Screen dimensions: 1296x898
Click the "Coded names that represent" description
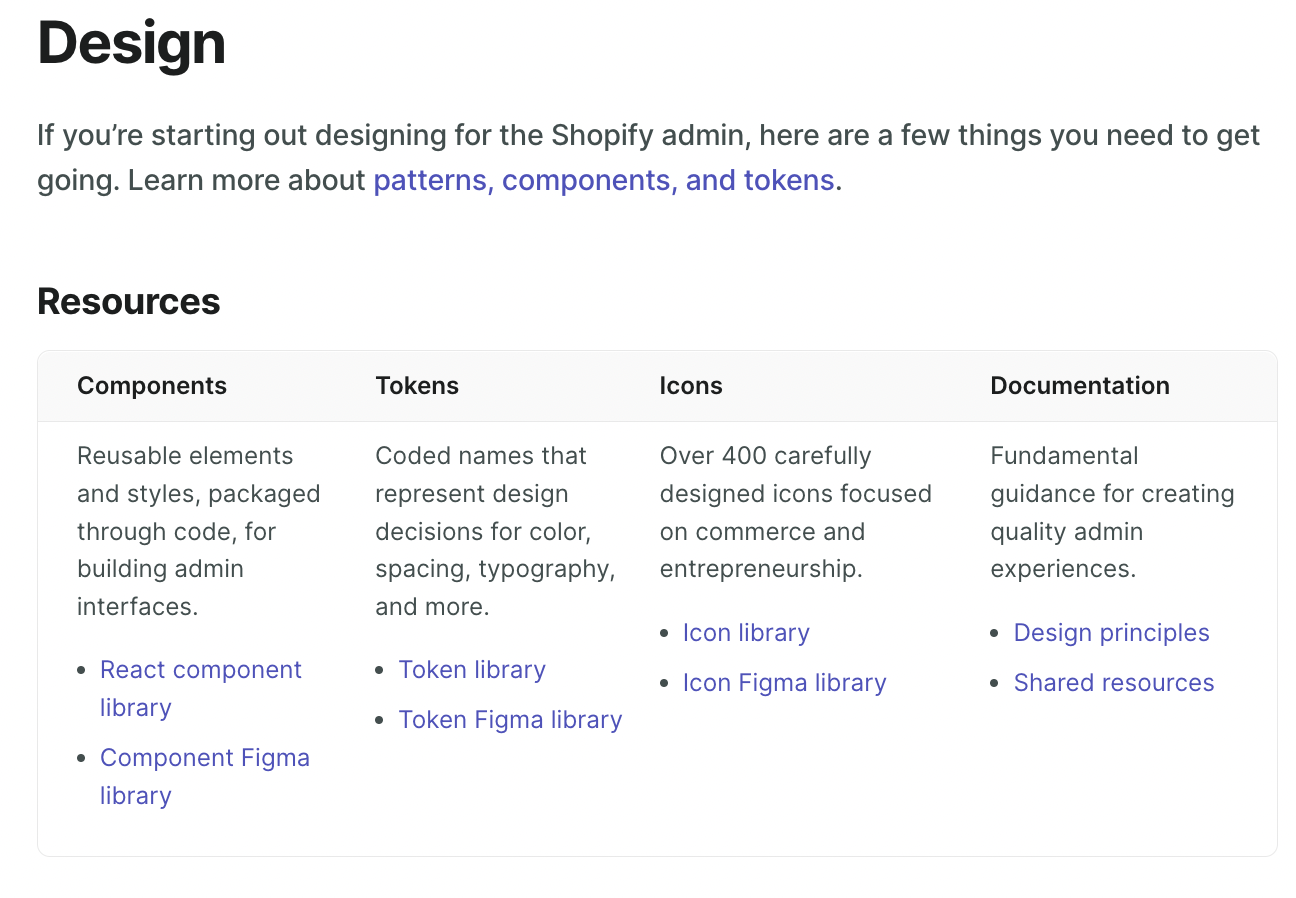click(495, 531)
